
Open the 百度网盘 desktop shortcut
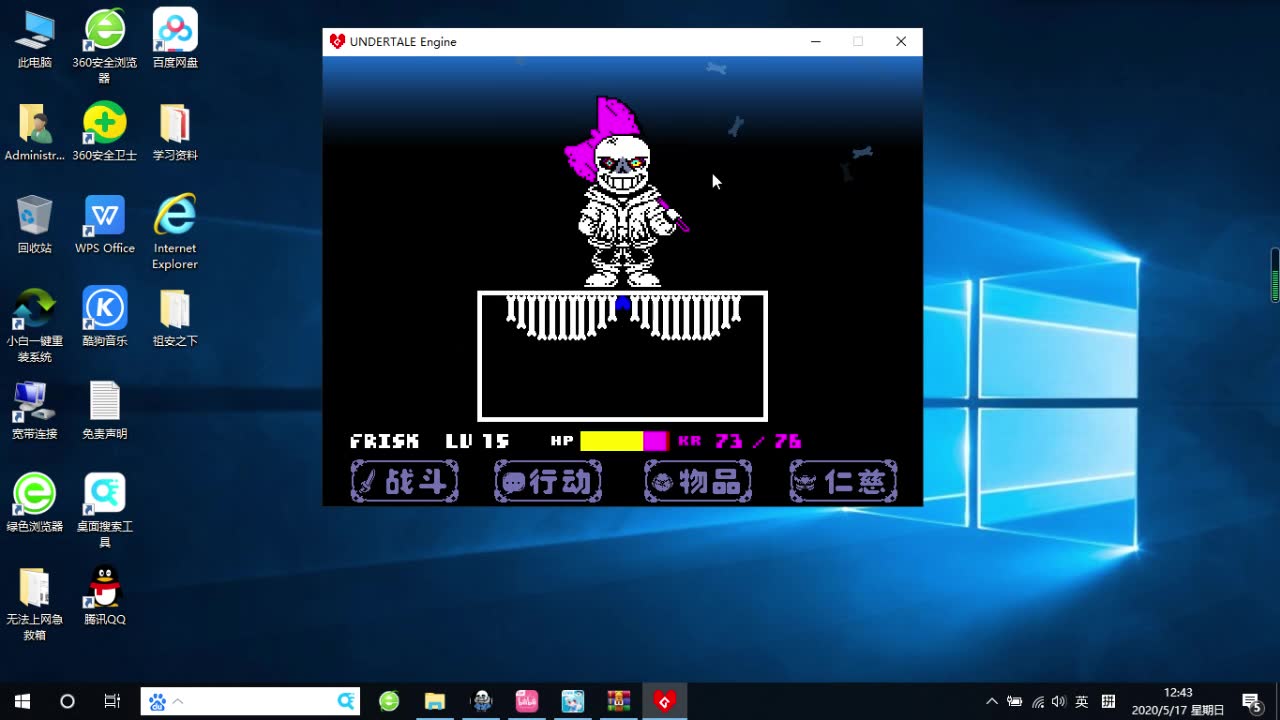click(175, 40)
